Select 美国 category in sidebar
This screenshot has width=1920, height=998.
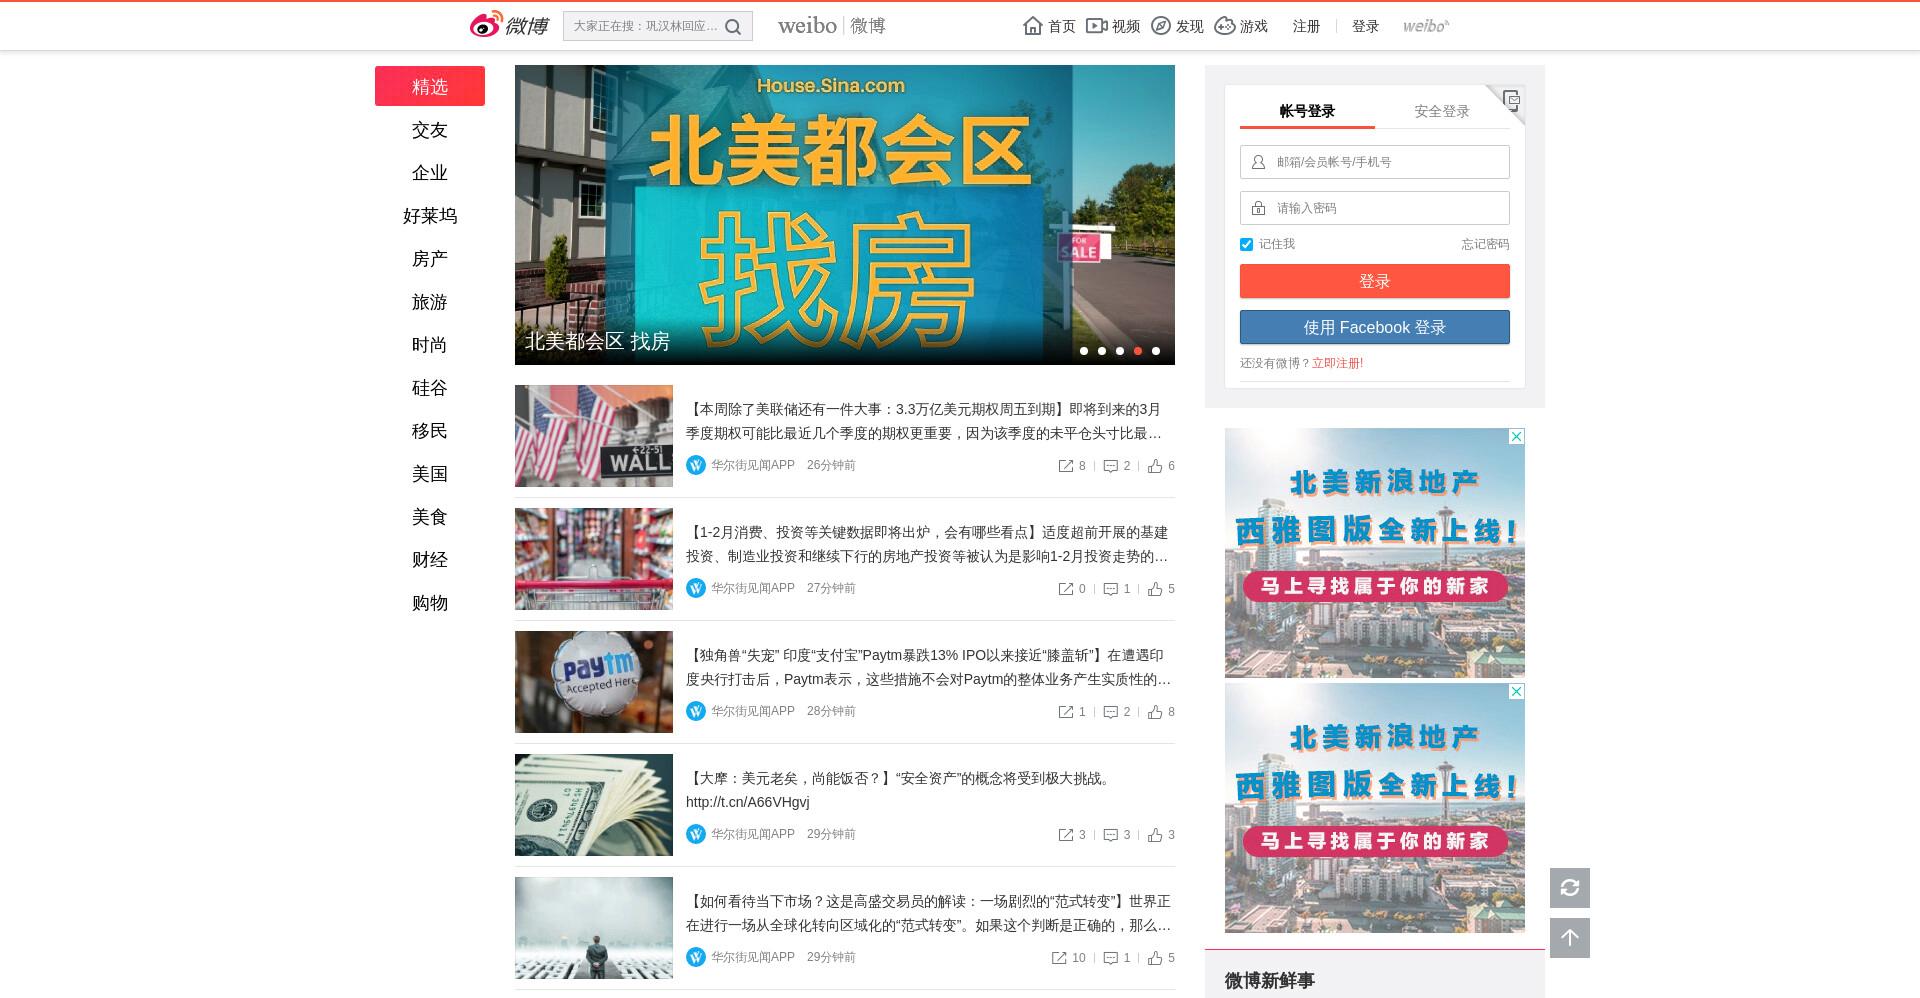click(x=430, y=474)
